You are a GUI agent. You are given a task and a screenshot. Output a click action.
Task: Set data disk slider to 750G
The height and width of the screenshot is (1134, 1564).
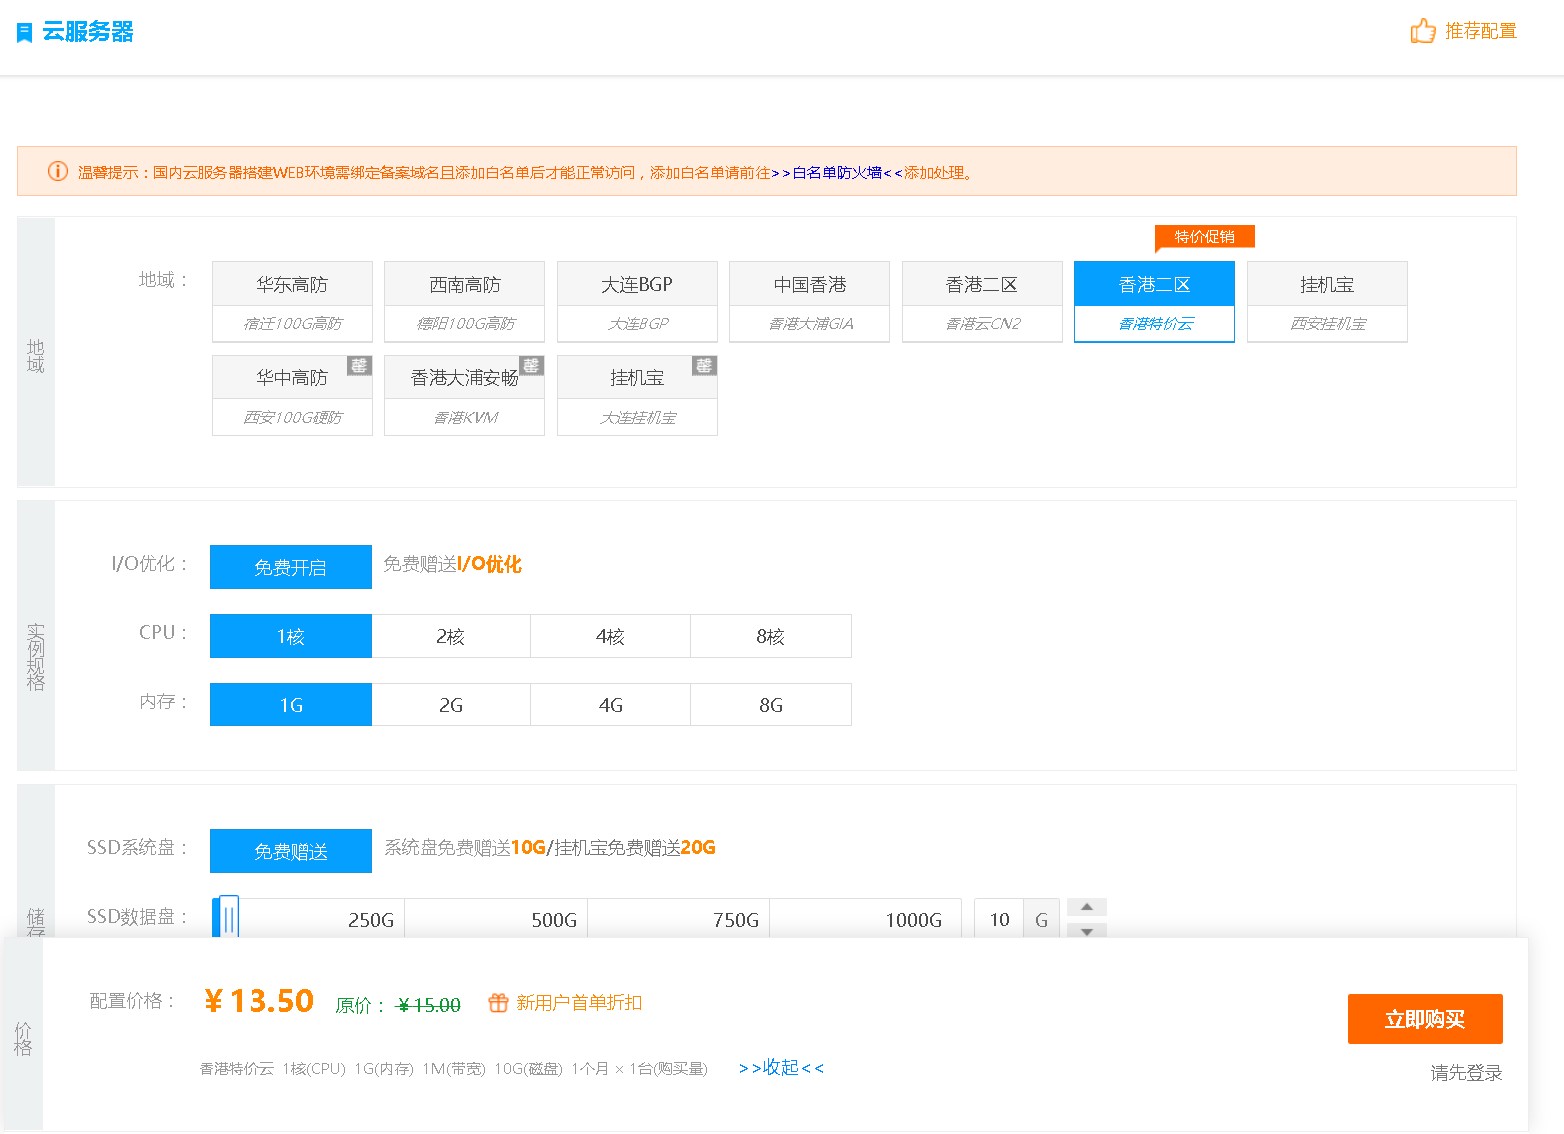pos(736,920)
